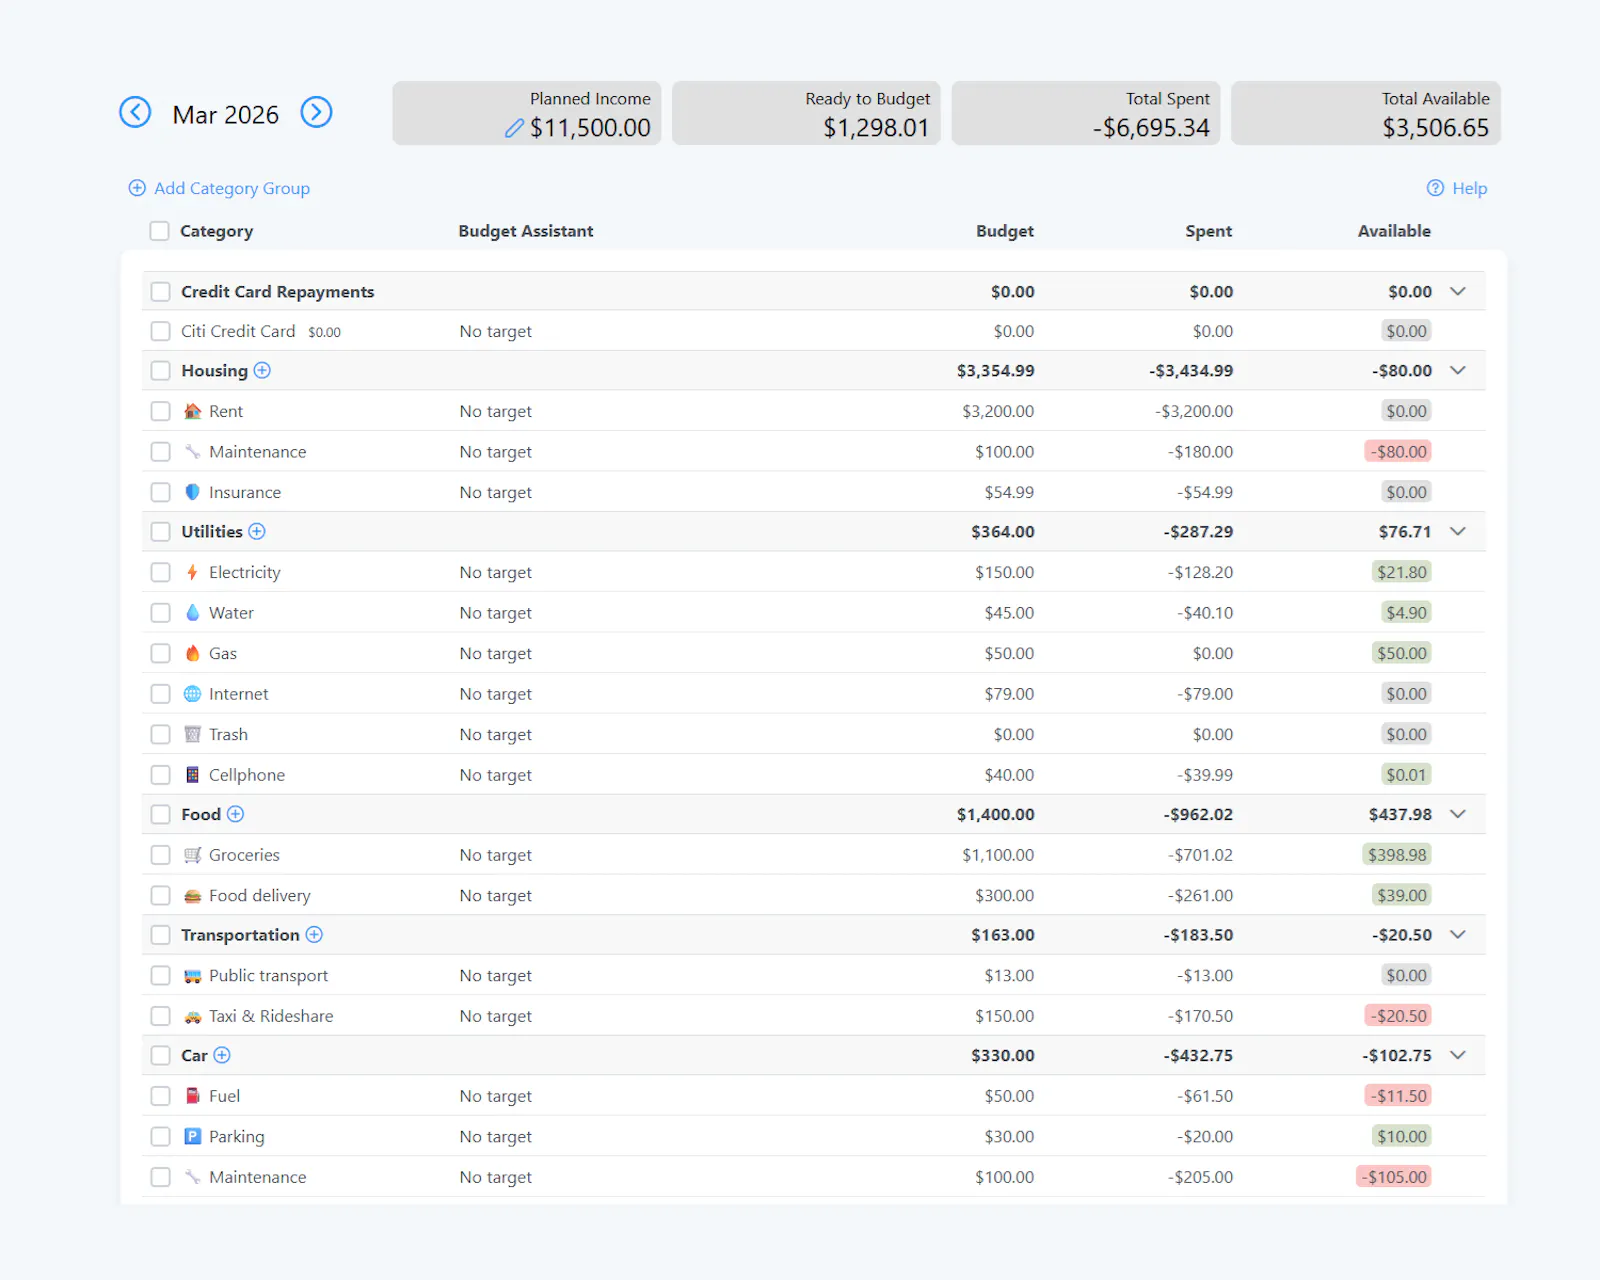1600x1280 pixels.
Task: Click the Parking sign icon
Action: tap(193, 1136)
